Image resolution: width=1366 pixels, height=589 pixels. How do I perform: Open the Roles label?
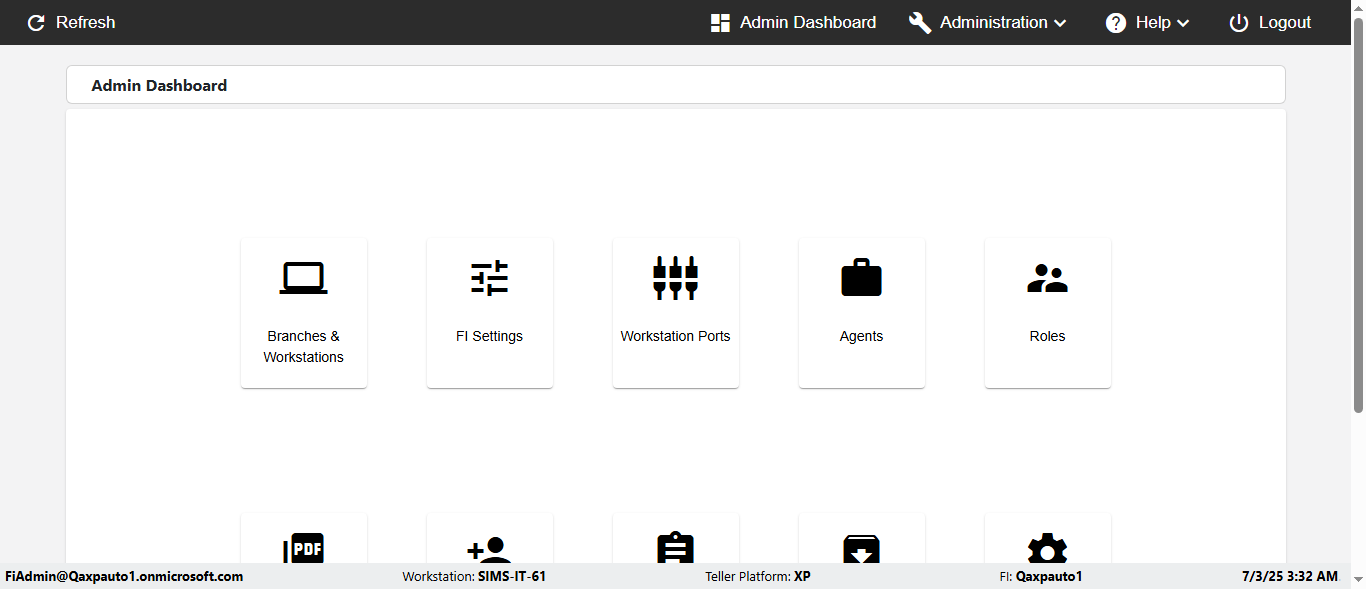click(x=1048, y=336)
